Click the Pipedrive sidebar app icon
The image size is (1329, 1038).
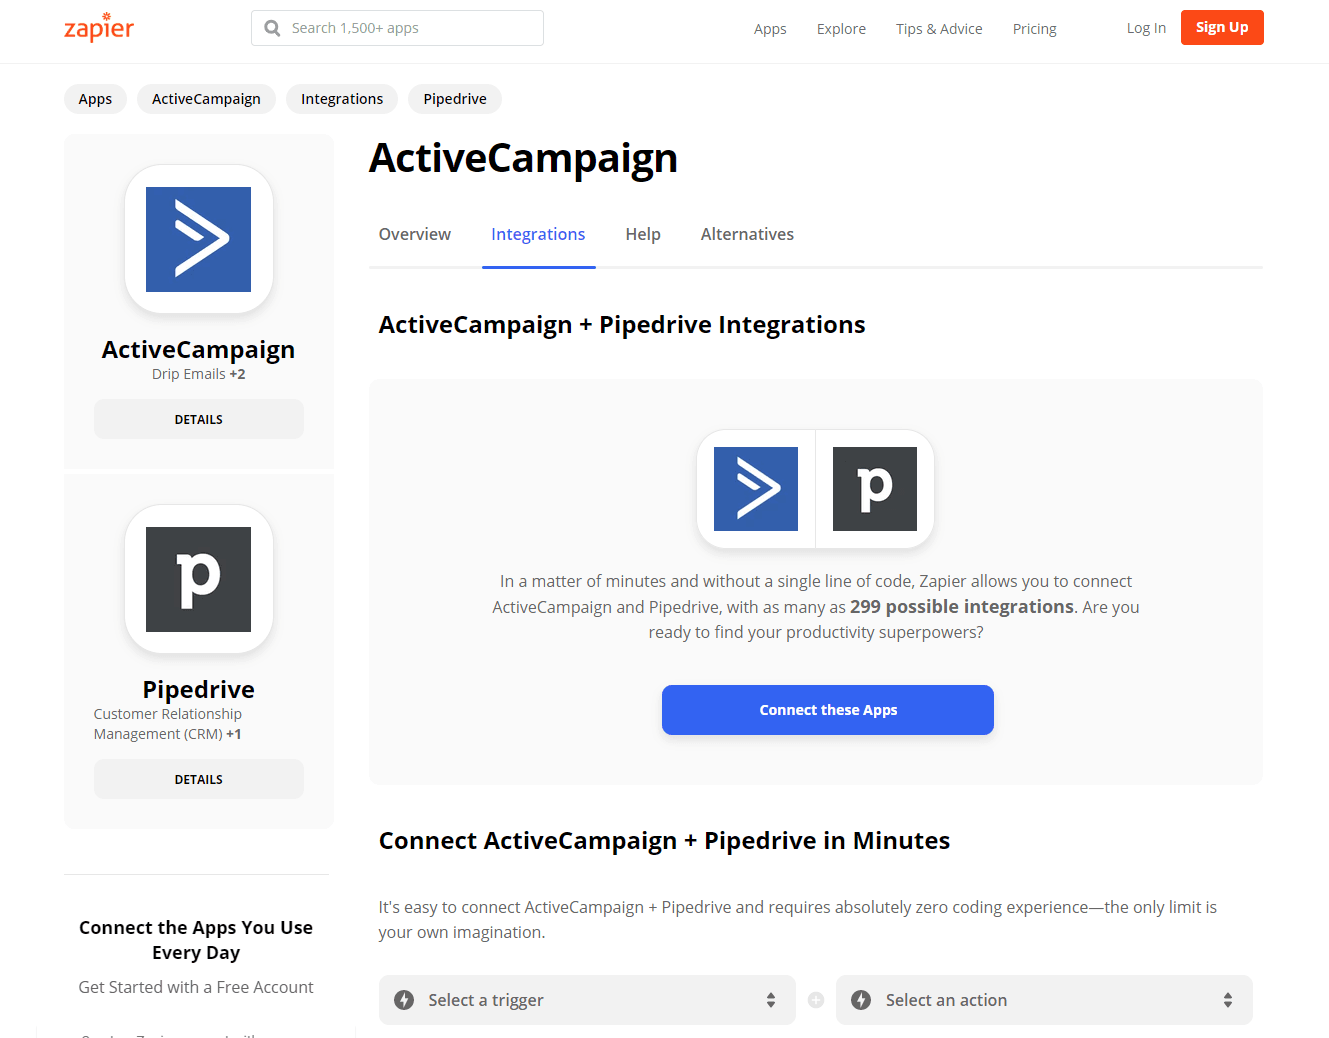[x=199, y=579]
